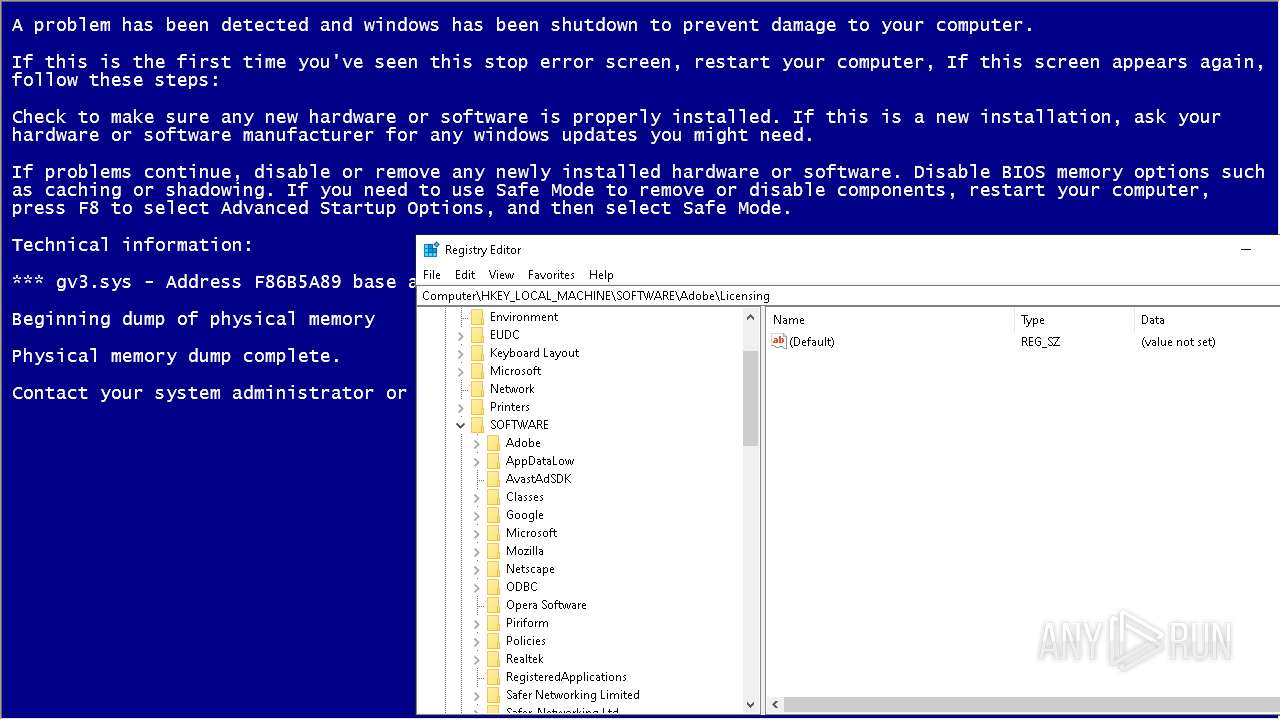The height and width of the screenshot is (720, 1280).
Task: Click the tree pane scroll down arrow
Action: [751, 705]
